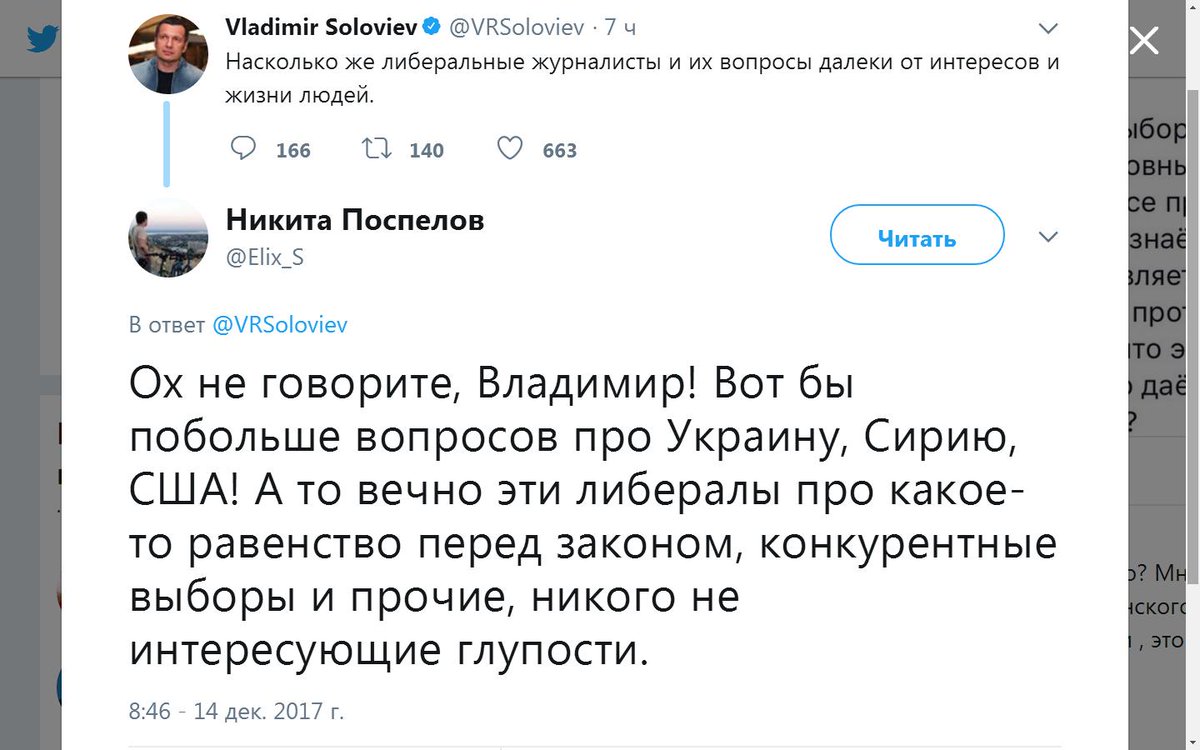Image resolution: width=1200 pixels, height=750 pixels.
Task: Close the tweet overlay with X
Action: tap(1142, 41)
